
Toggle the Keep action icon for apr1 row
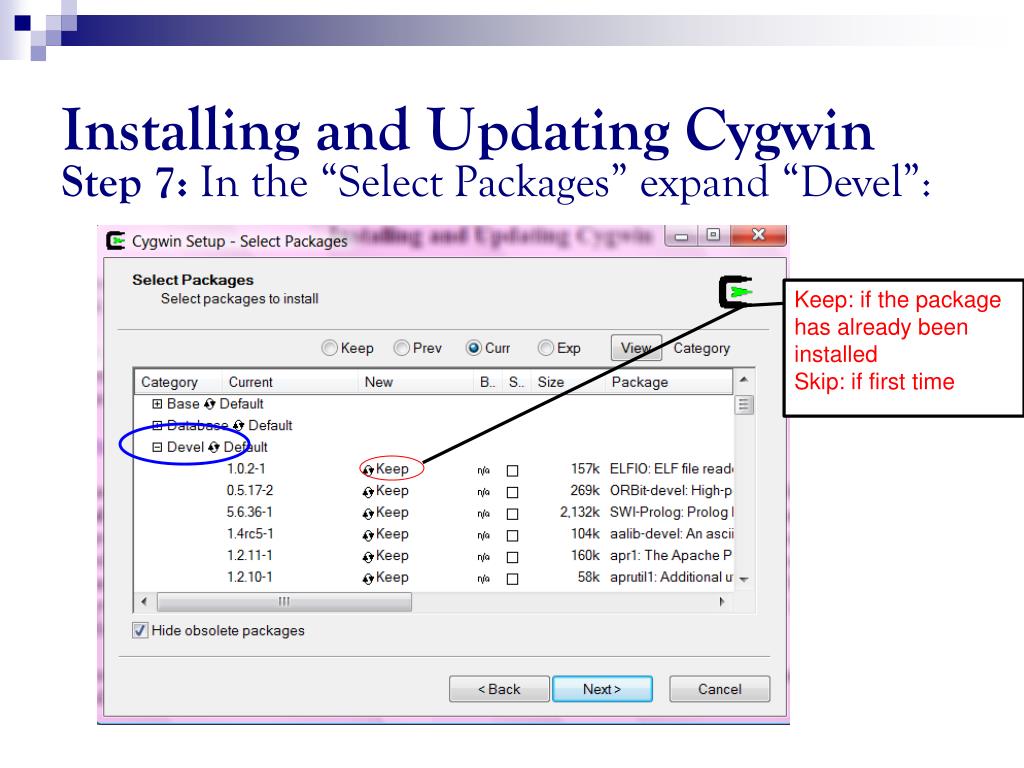[x=368, y=556]
